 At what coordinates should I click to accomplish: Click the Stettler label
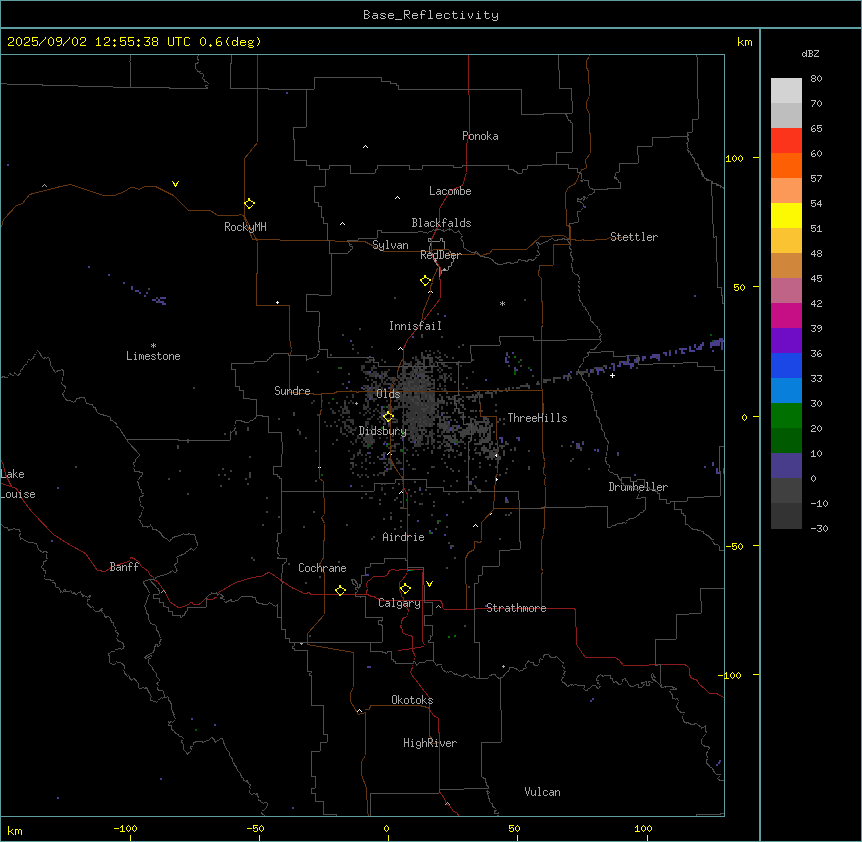tap(634, 237)
